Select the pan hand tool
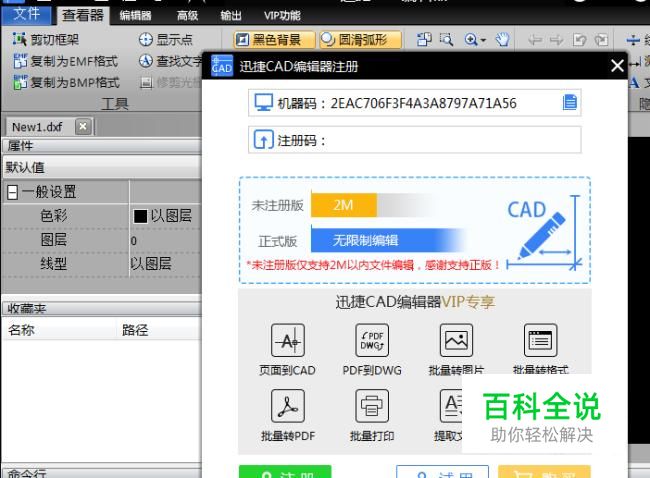Screen dimensions: 650x478 click(502, 40)
